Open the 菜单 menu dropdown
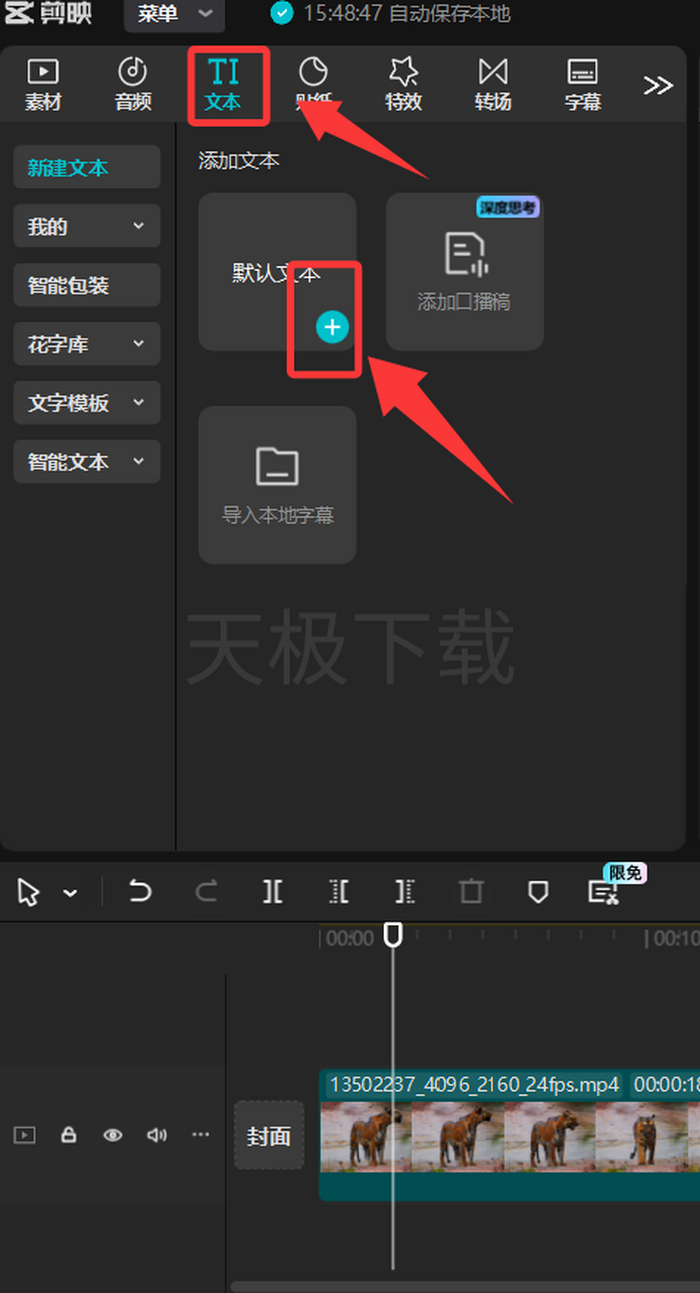This screenshot has width=700, height=1293. (175, 14)
